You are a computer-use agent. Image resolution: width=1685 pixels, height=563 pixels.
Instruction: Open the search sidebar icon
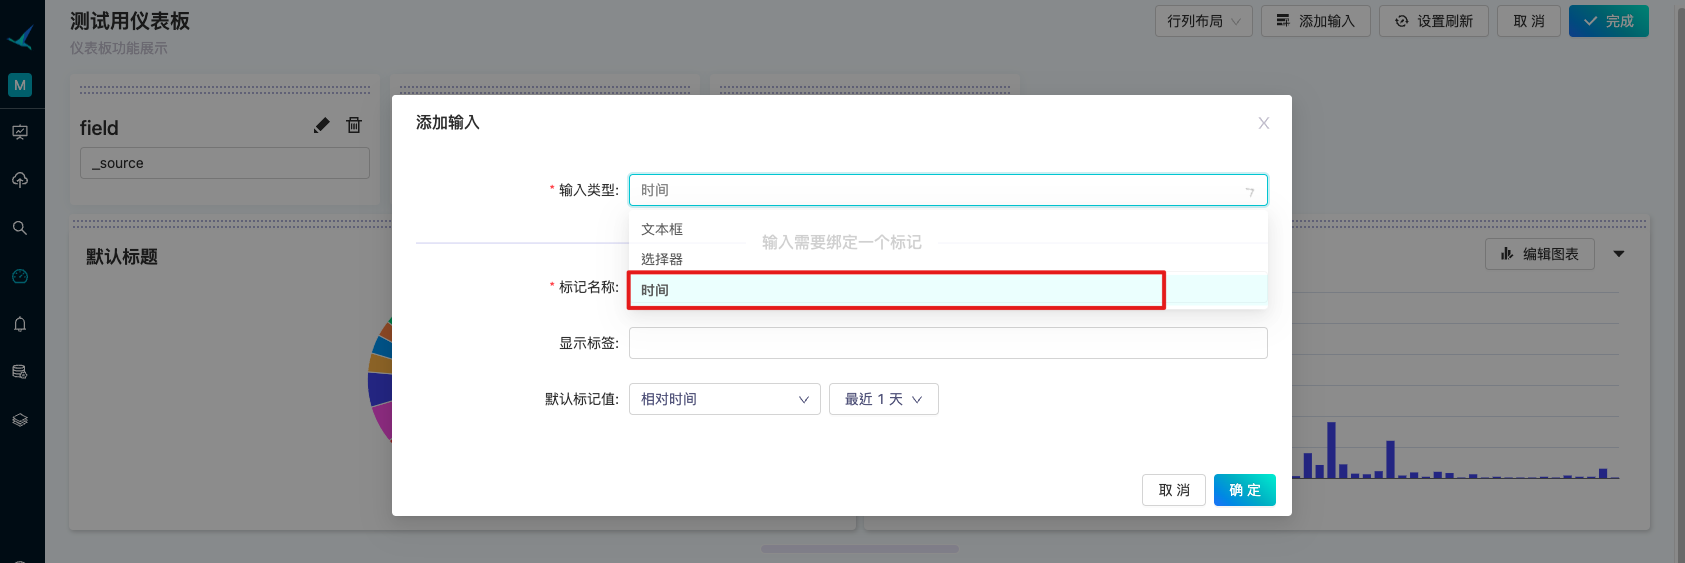point(20,228)
